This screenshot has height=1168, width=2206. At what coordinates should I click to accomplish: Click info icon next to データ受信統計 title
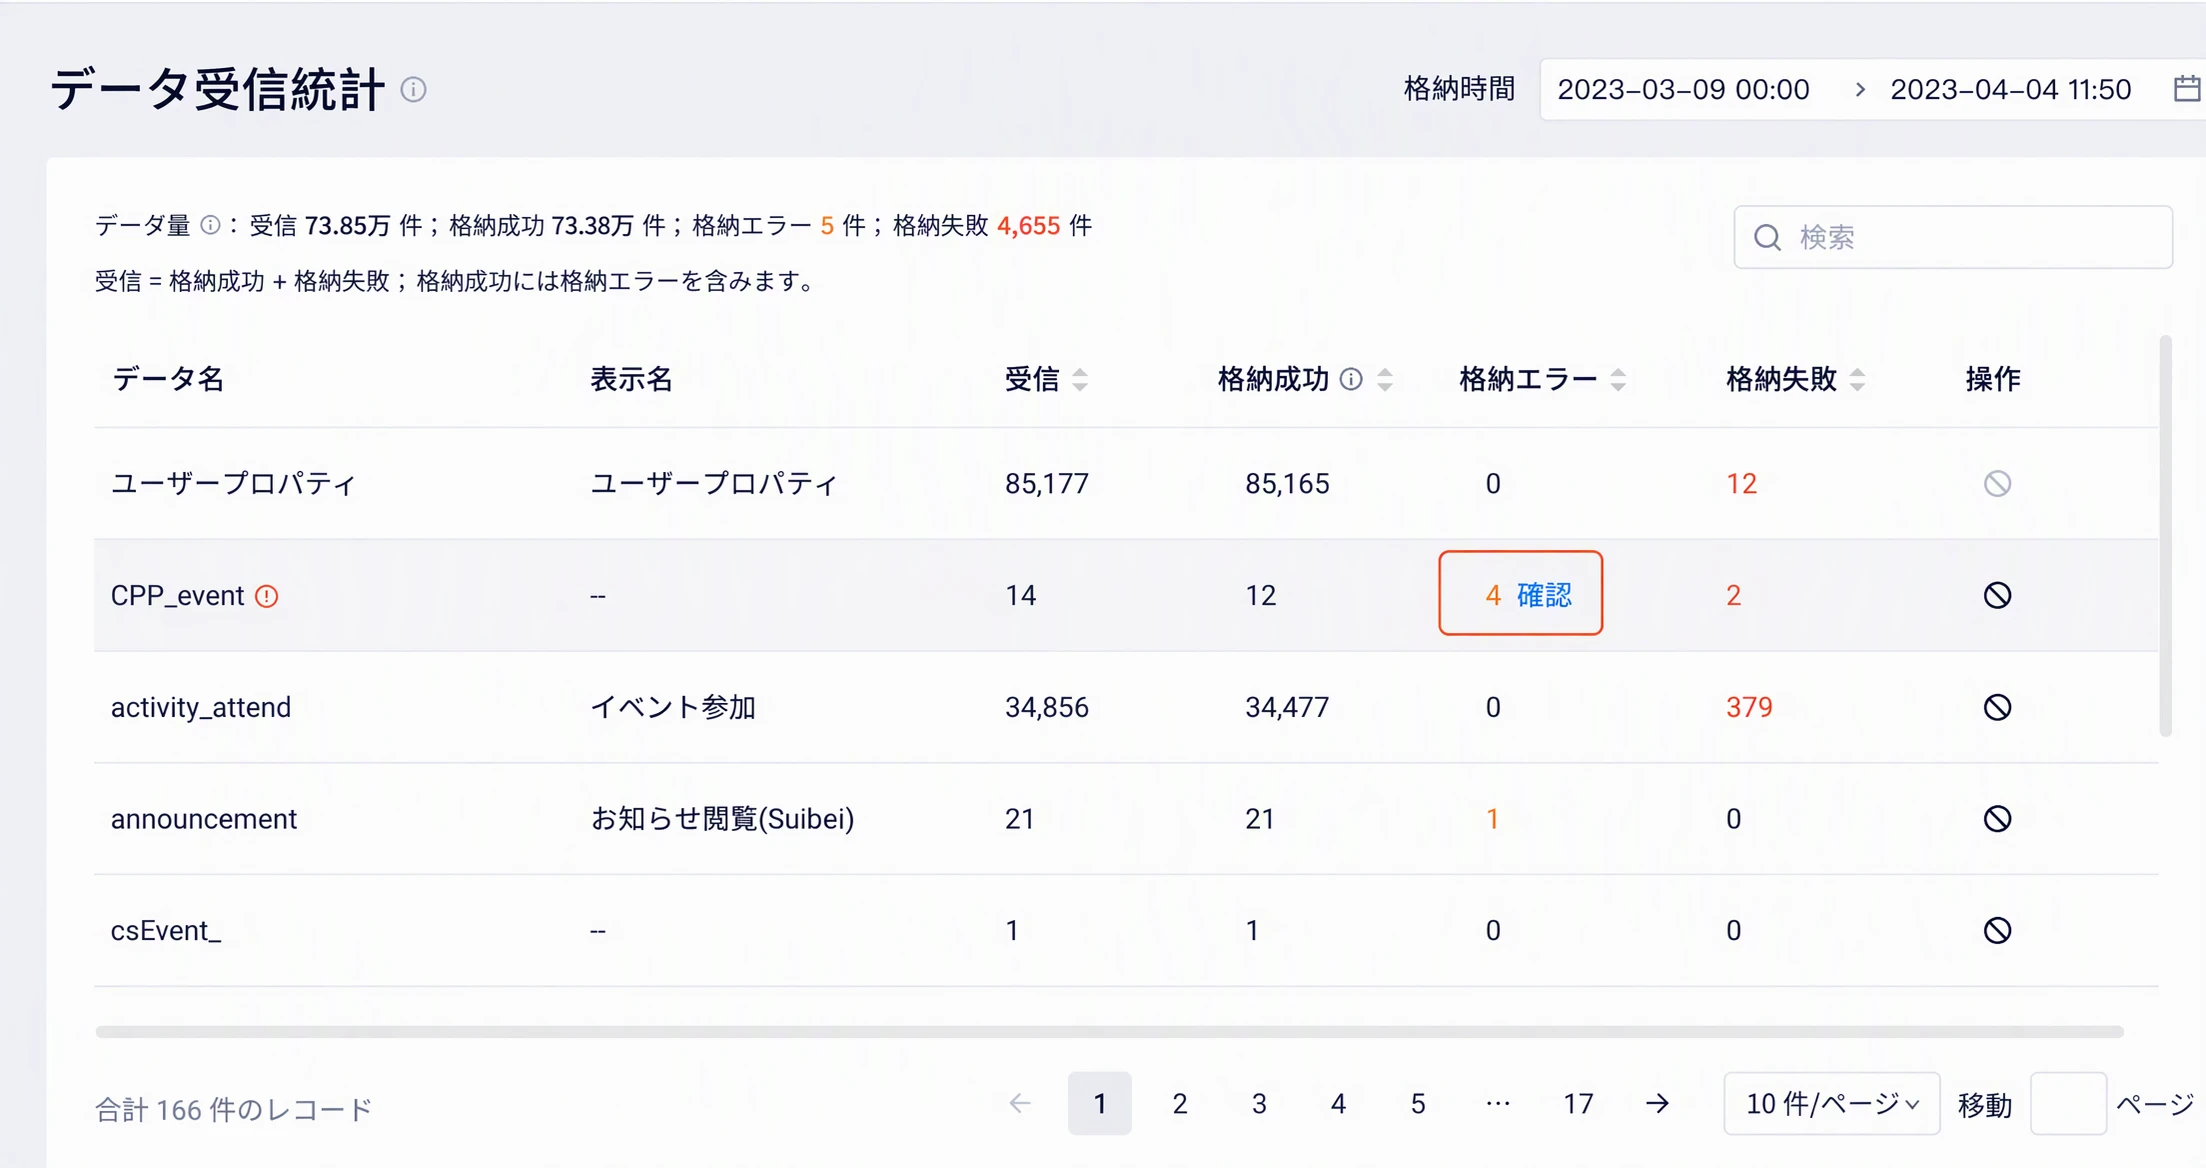pyautogui.click(x=413, y=90)
